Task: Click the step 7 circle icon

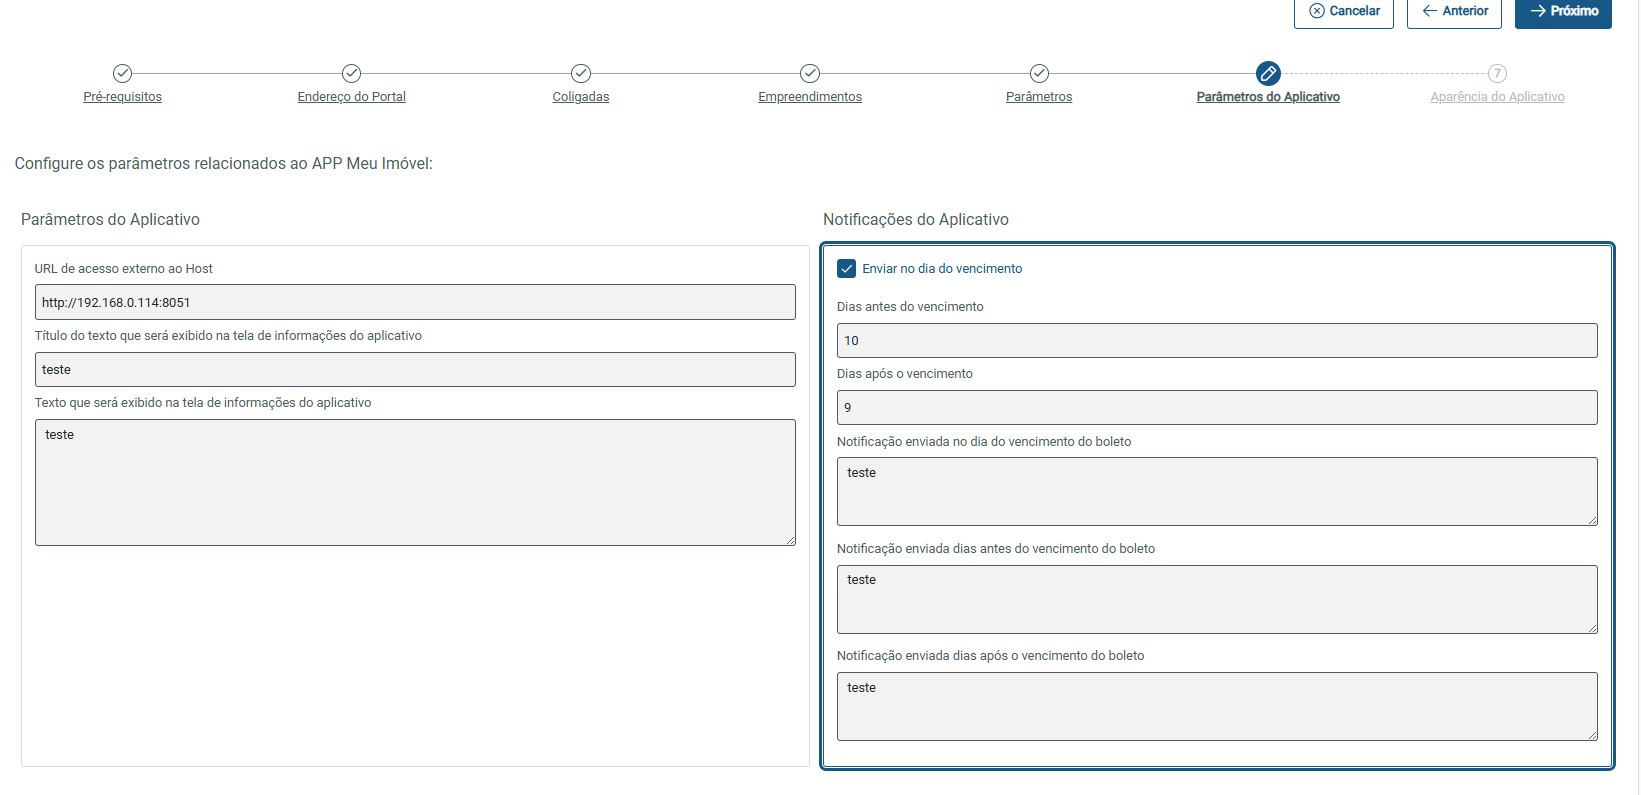Action: (x=1497, y=73)
